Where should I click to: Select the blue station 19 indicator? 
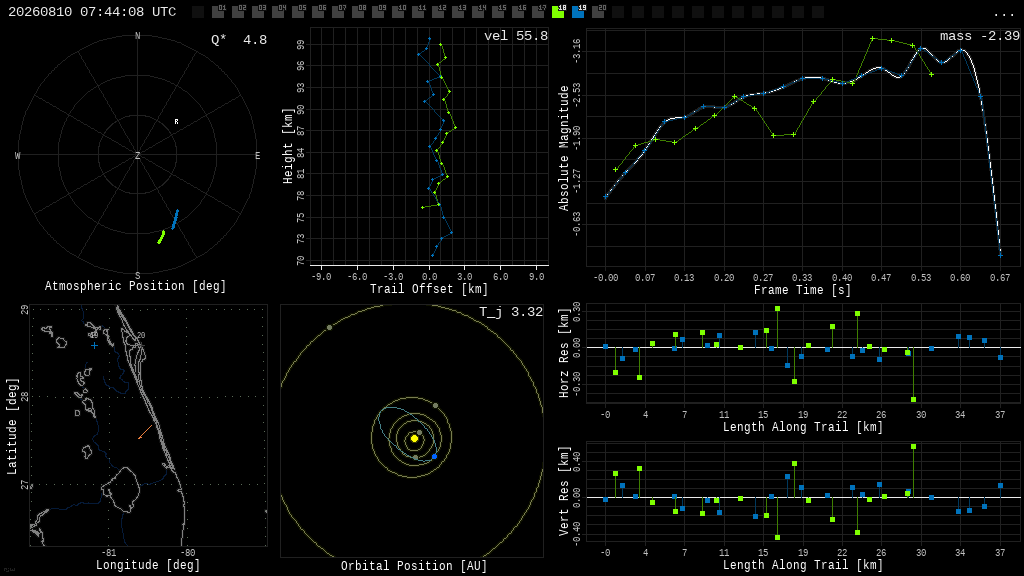point(579,12)
